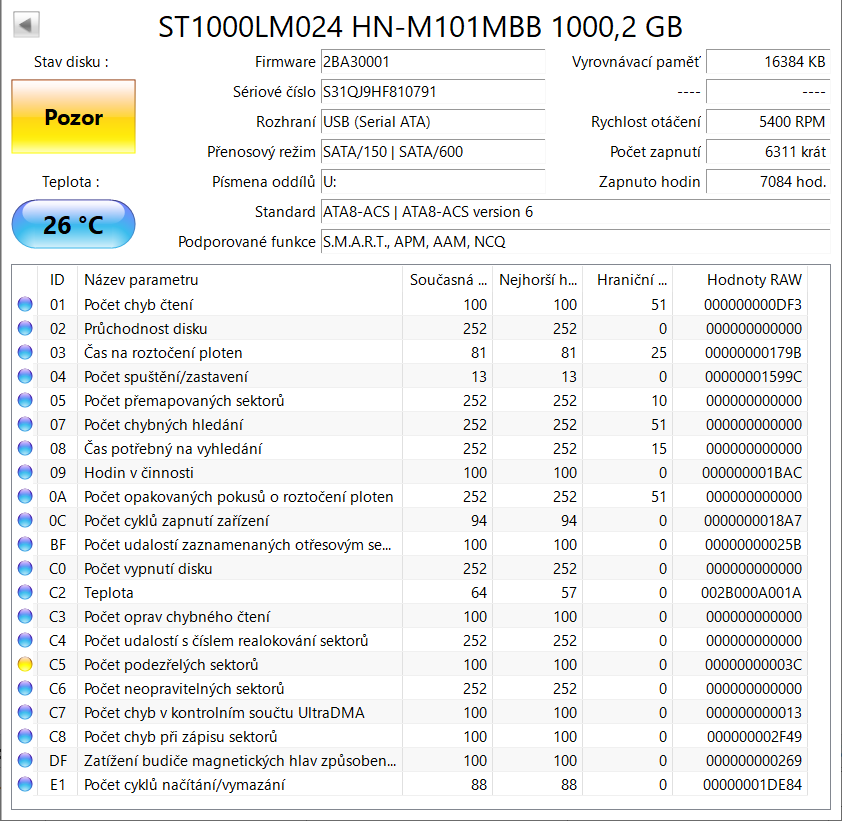Click the Zapnuto hodin value 7084 hod.
Image resolution: width=842 pixels, height=821 pixels.
(767, 182)
